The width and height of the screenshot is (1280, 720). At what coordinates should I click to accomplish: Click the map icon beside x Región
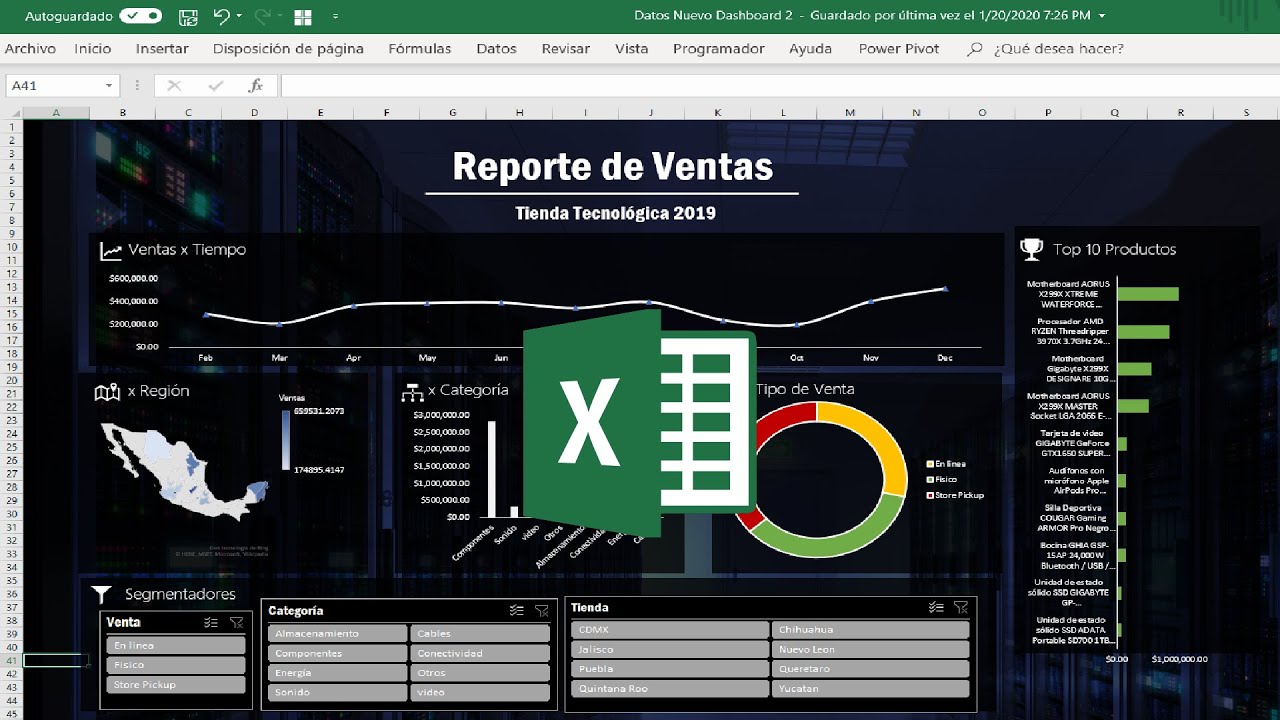coord(107,392)
